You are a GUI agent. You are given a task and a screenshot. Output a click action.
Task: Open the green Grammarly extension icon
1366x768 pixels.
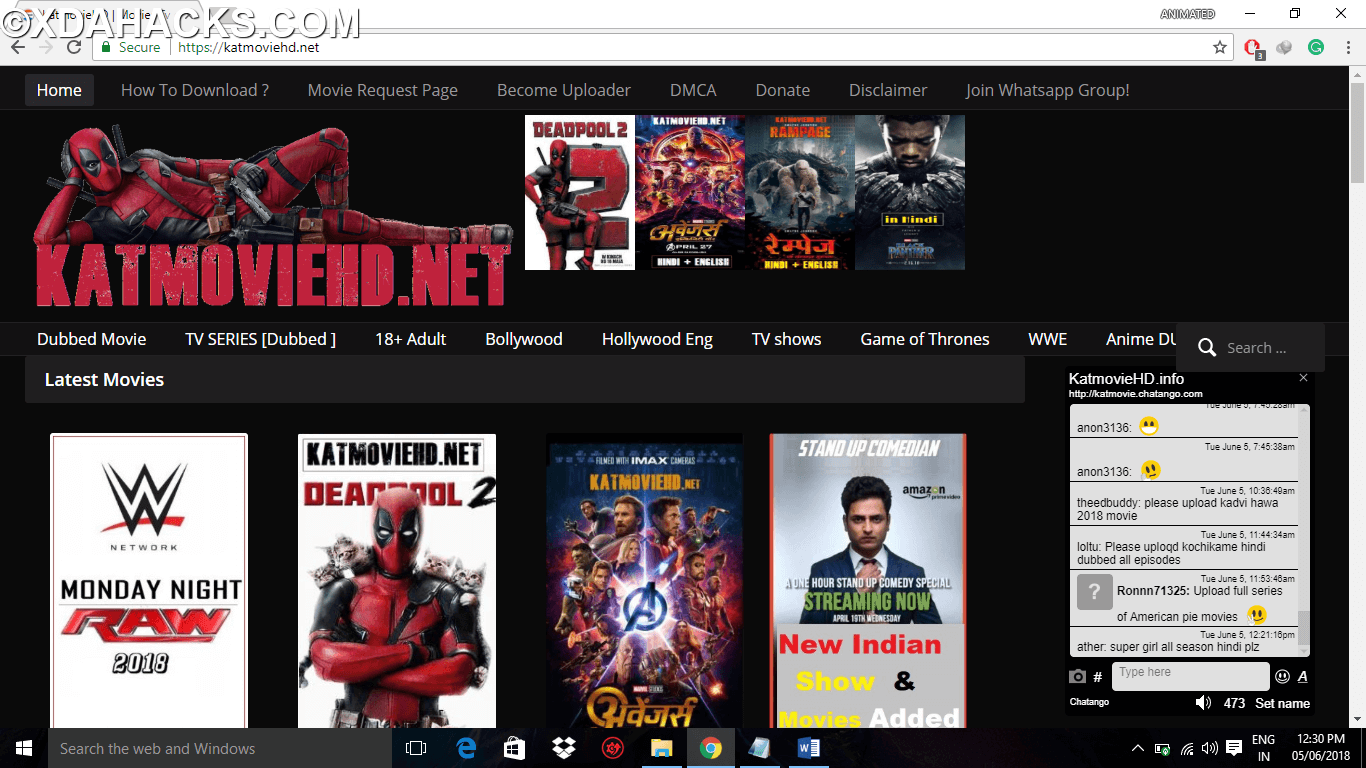(x=1316, y=47)
